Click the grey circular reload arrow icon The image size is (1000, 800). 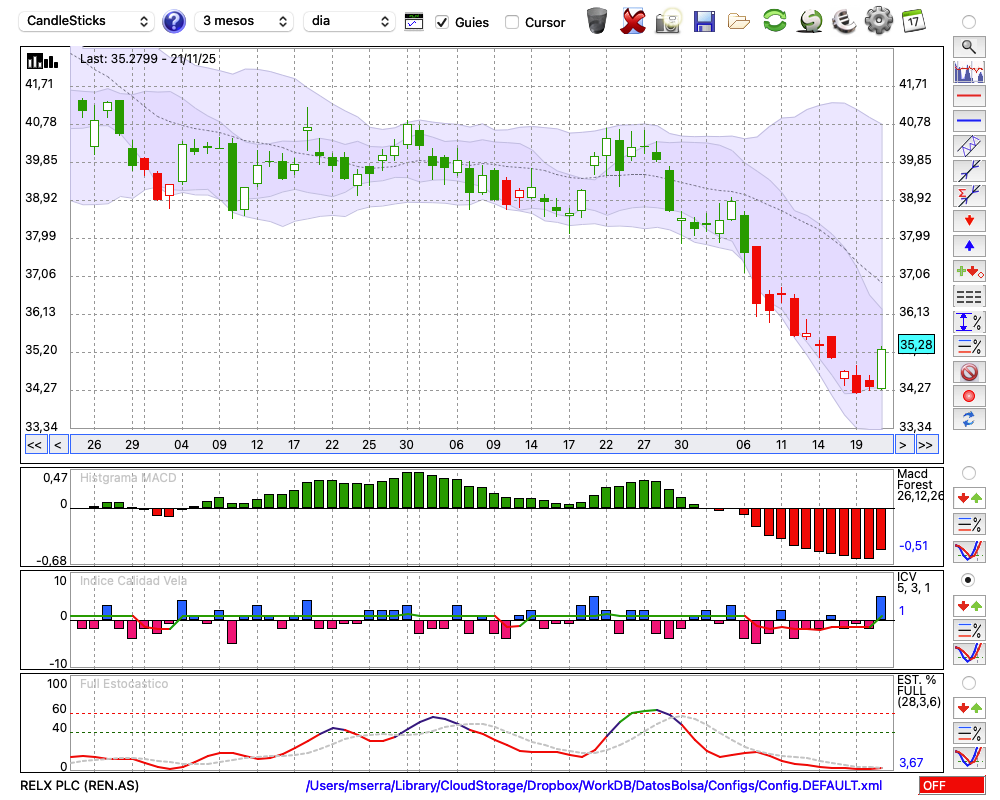click(x=810, y=21)
